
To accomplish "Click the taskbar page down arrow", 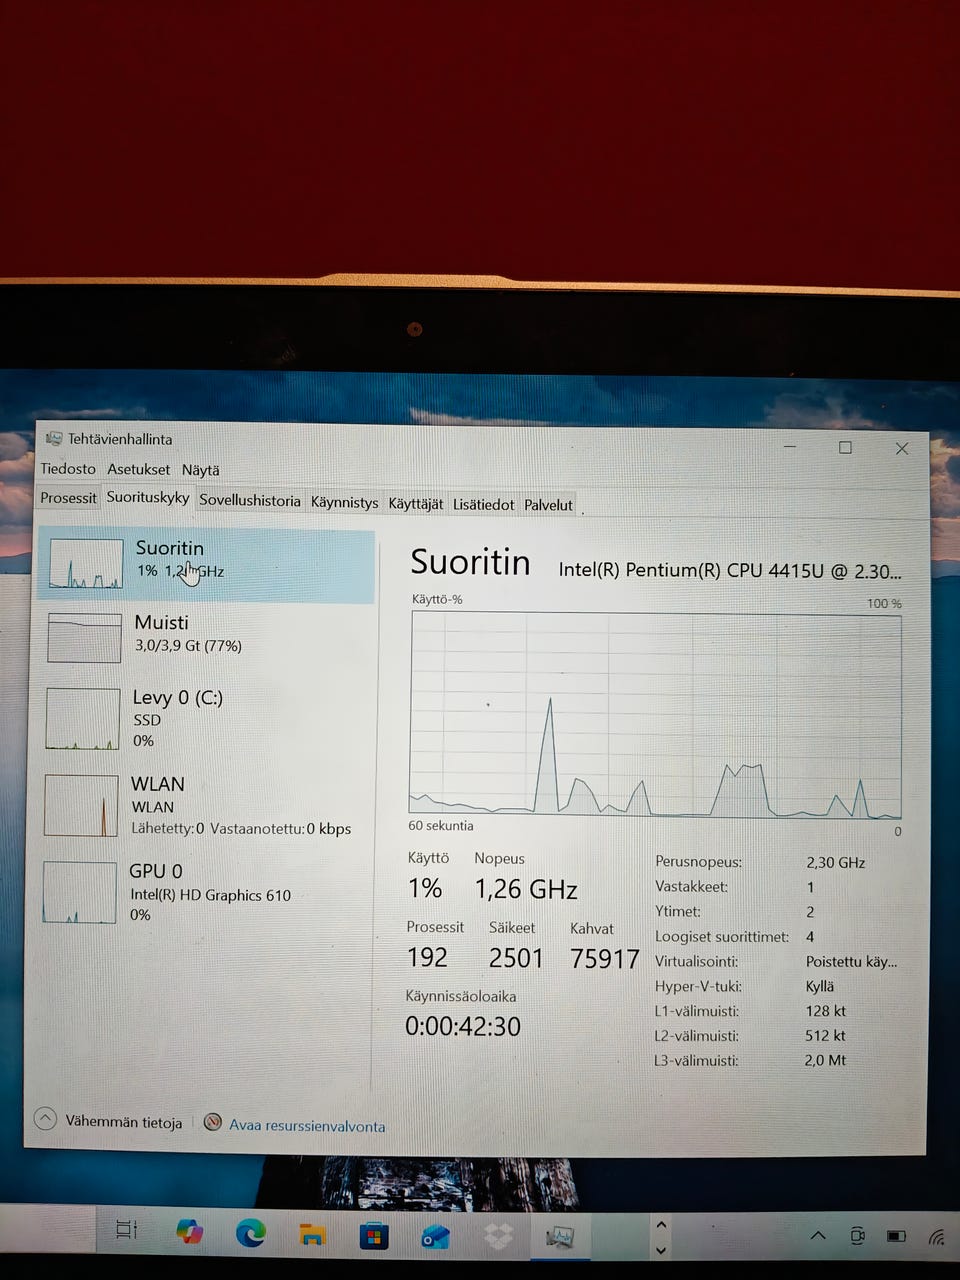I will click(660, 1250).
